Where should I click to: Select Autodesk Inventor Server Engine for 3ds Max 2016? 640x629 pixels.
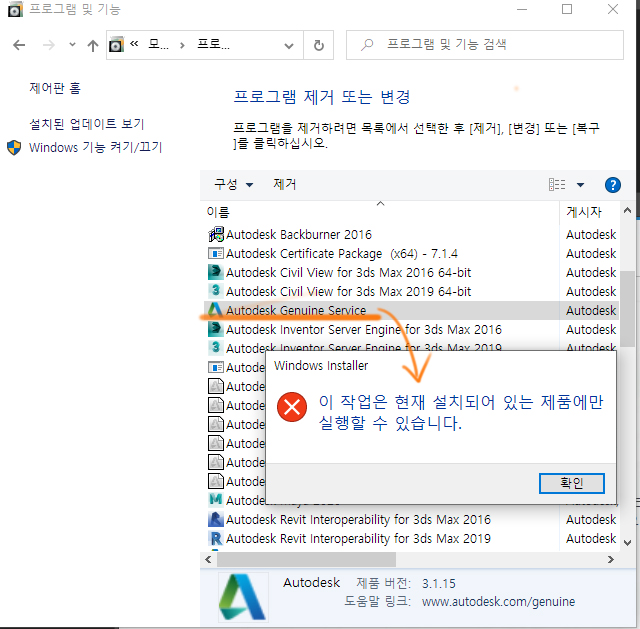(364, 329)
